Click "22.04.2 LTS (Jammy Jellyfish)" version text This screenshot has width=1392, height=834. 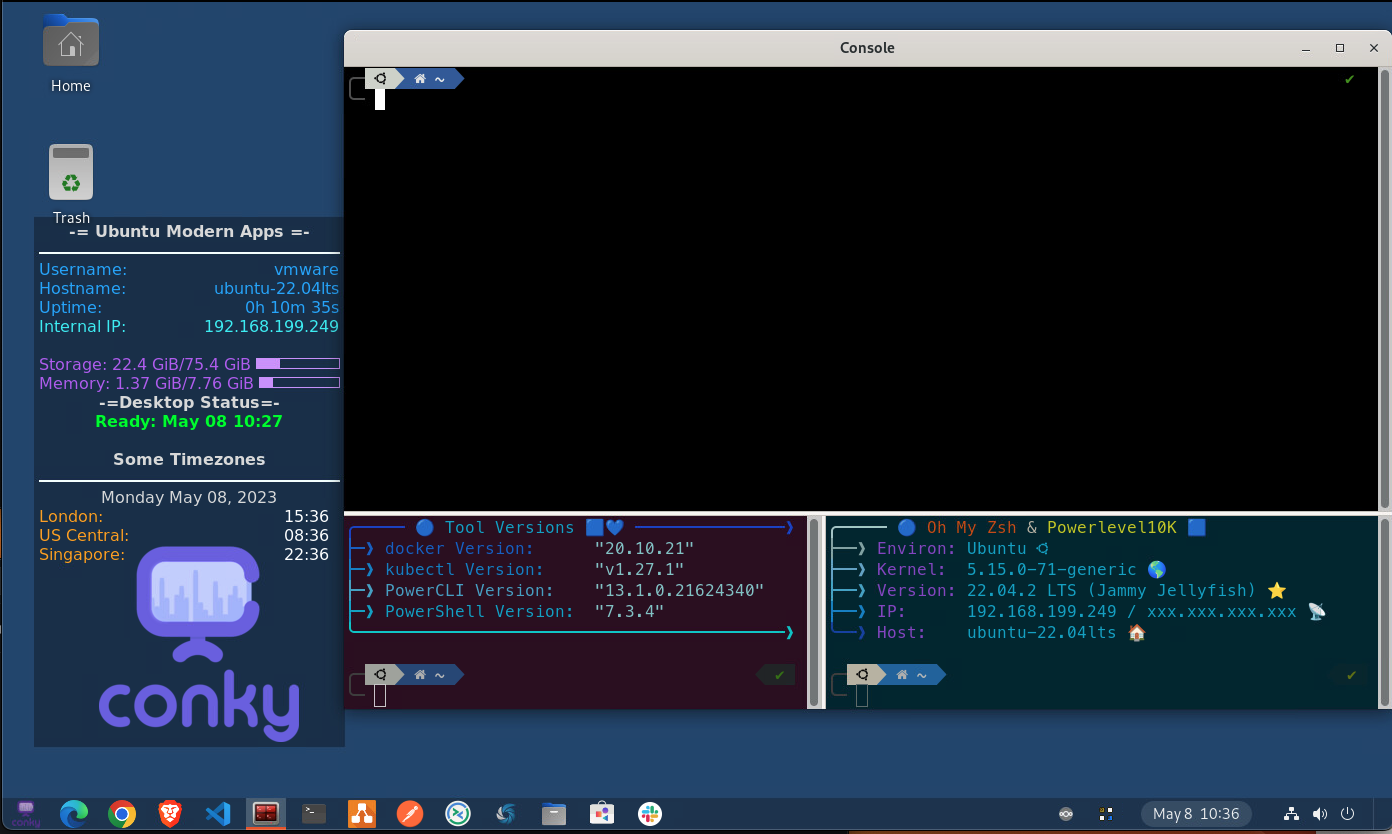(1112, 591)
